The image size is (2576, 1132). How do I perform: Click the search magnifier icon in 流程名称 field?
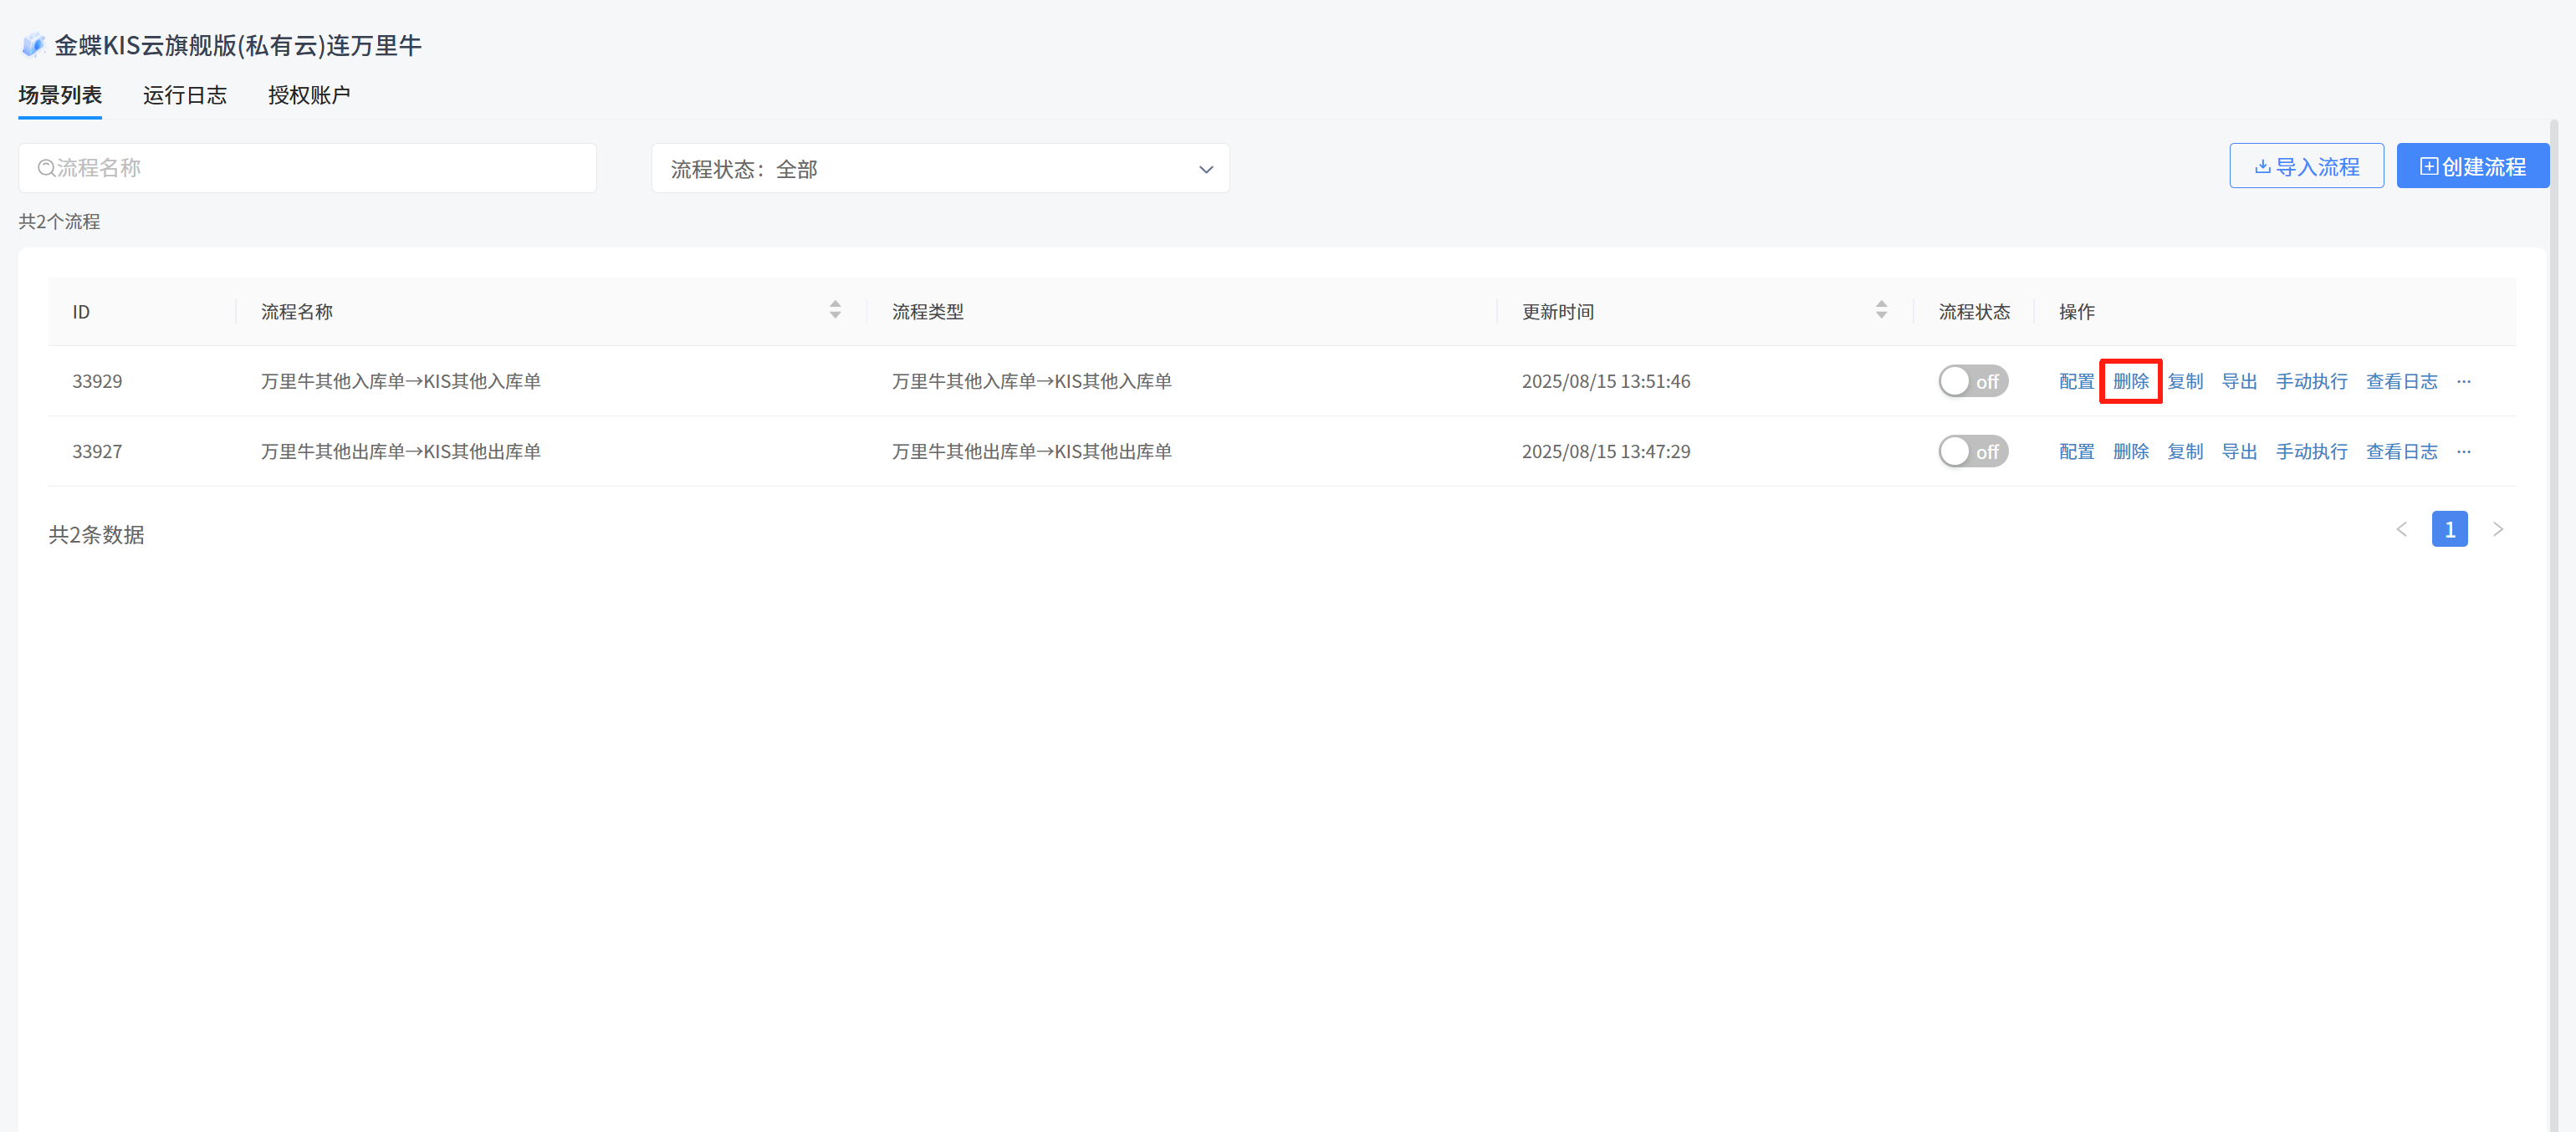46,168
